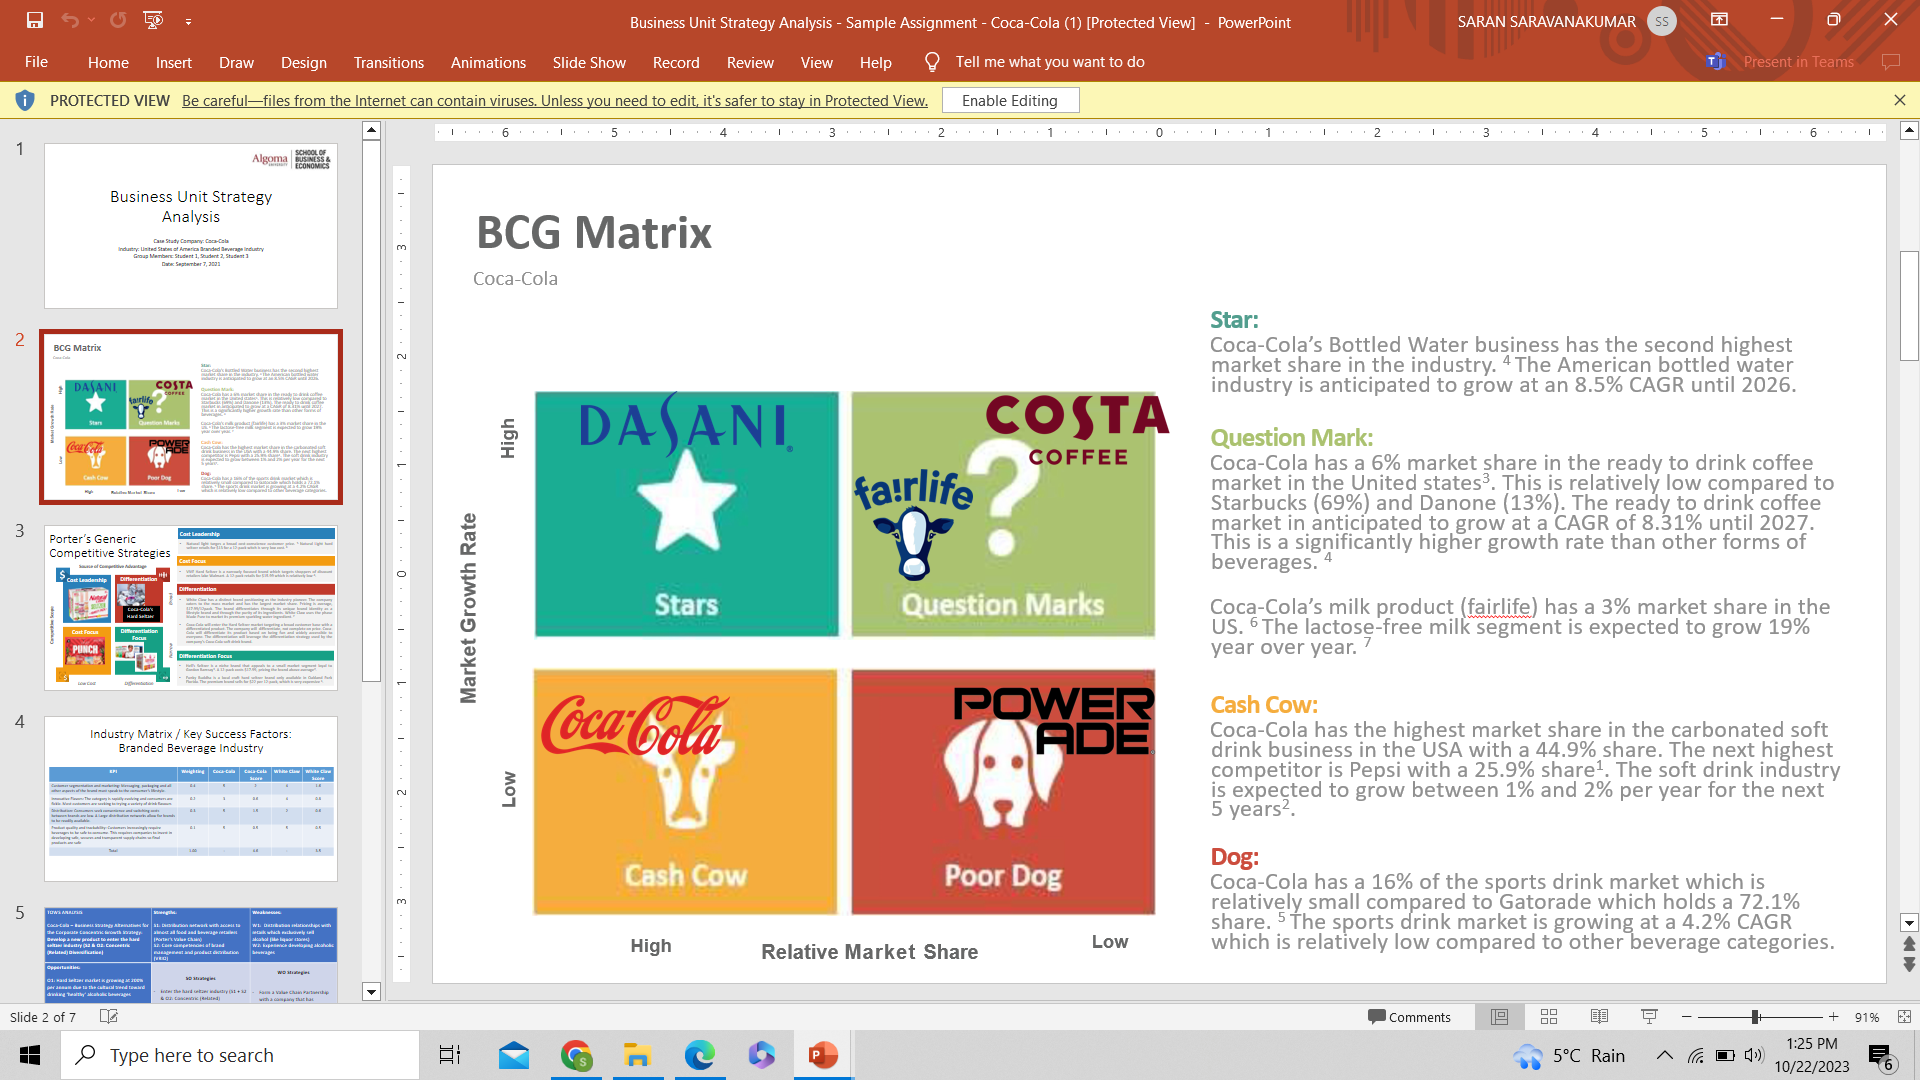Open the Transitions tab
Image resolution: width=1920 pixels, height=1080 pixels.
coord(389,62)
